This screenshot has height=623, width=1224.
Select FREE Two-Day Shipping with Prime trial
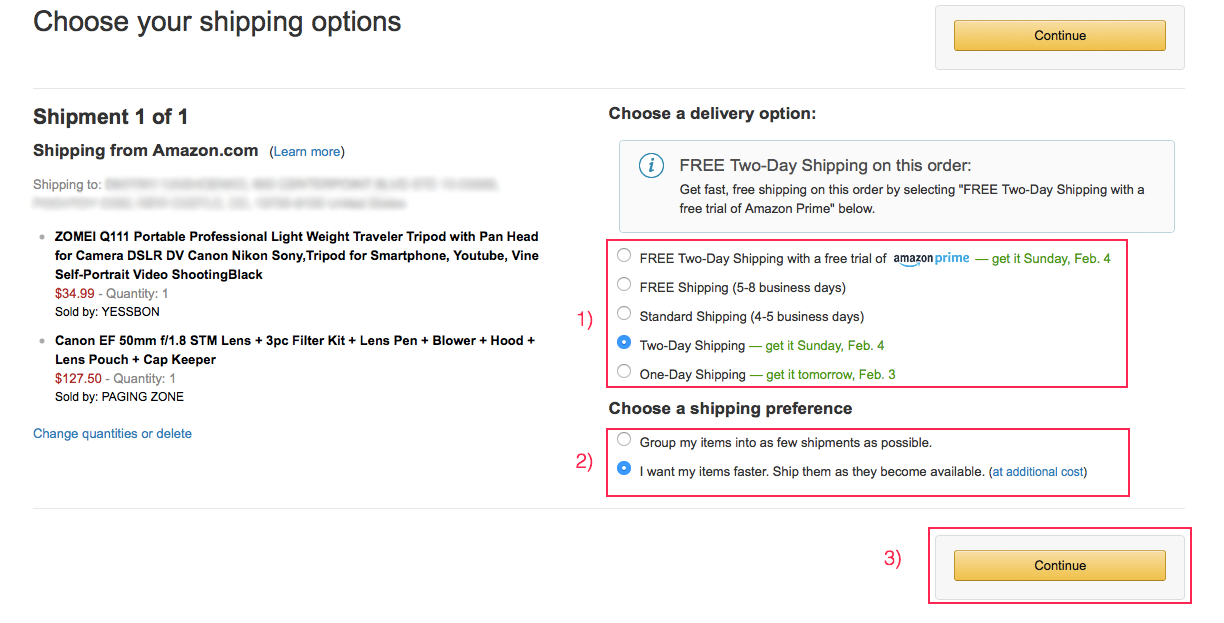[624, 256]
